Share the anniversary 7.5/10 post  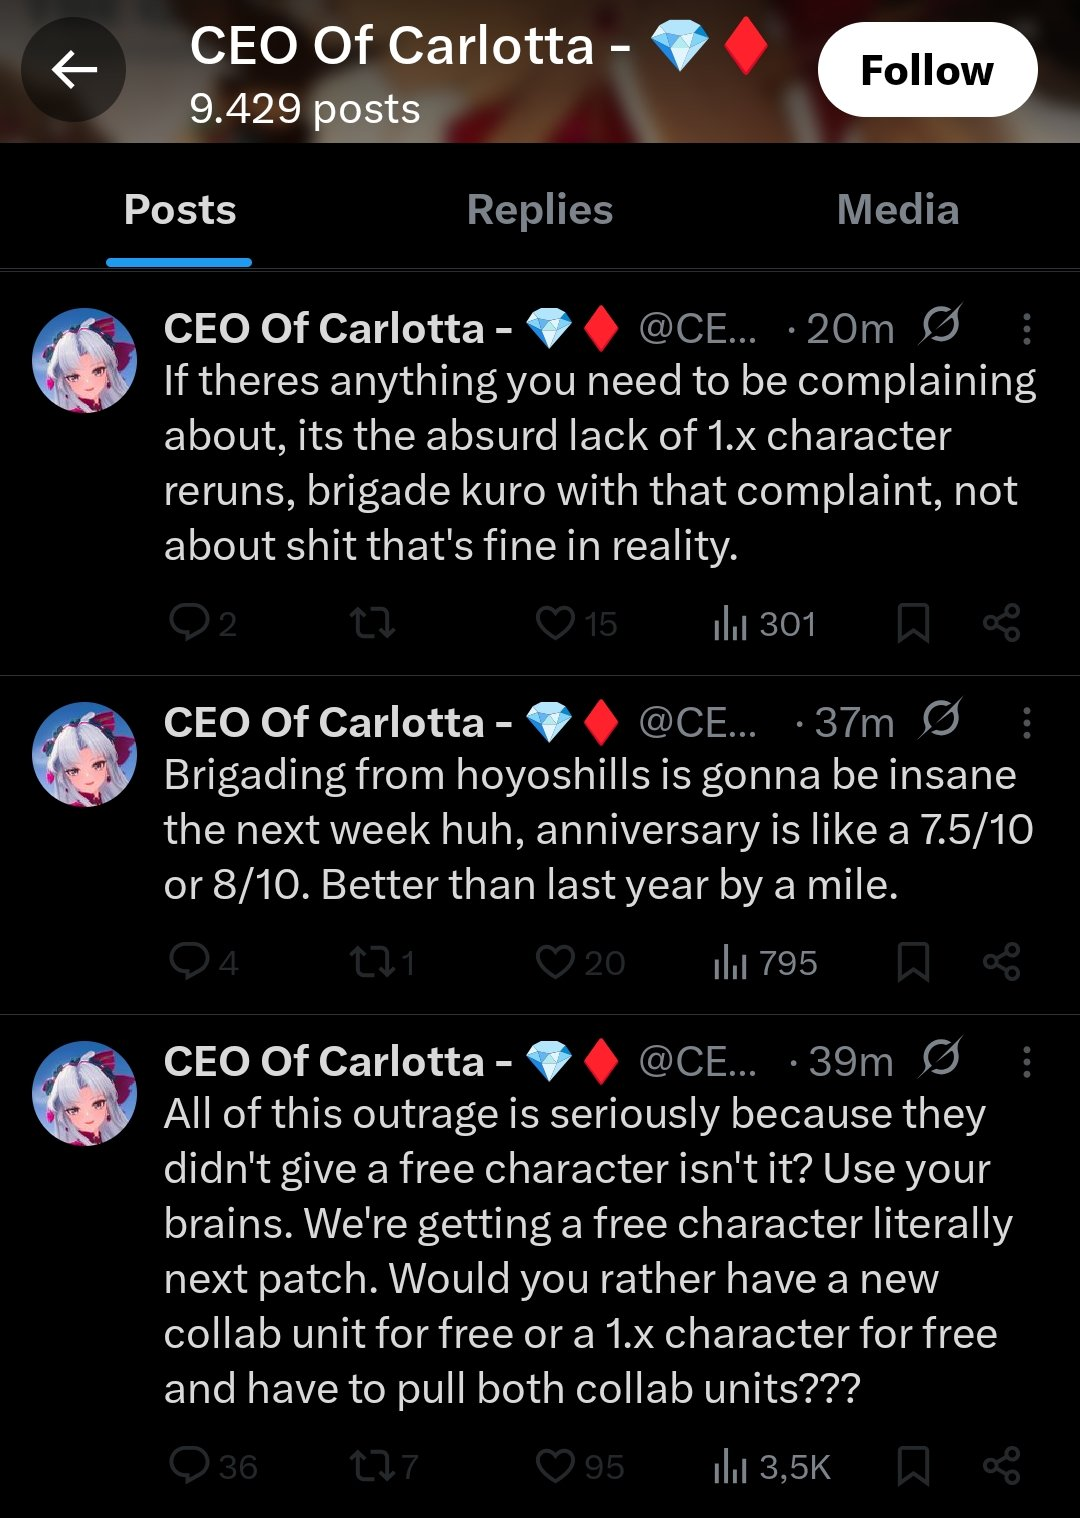1001,962
